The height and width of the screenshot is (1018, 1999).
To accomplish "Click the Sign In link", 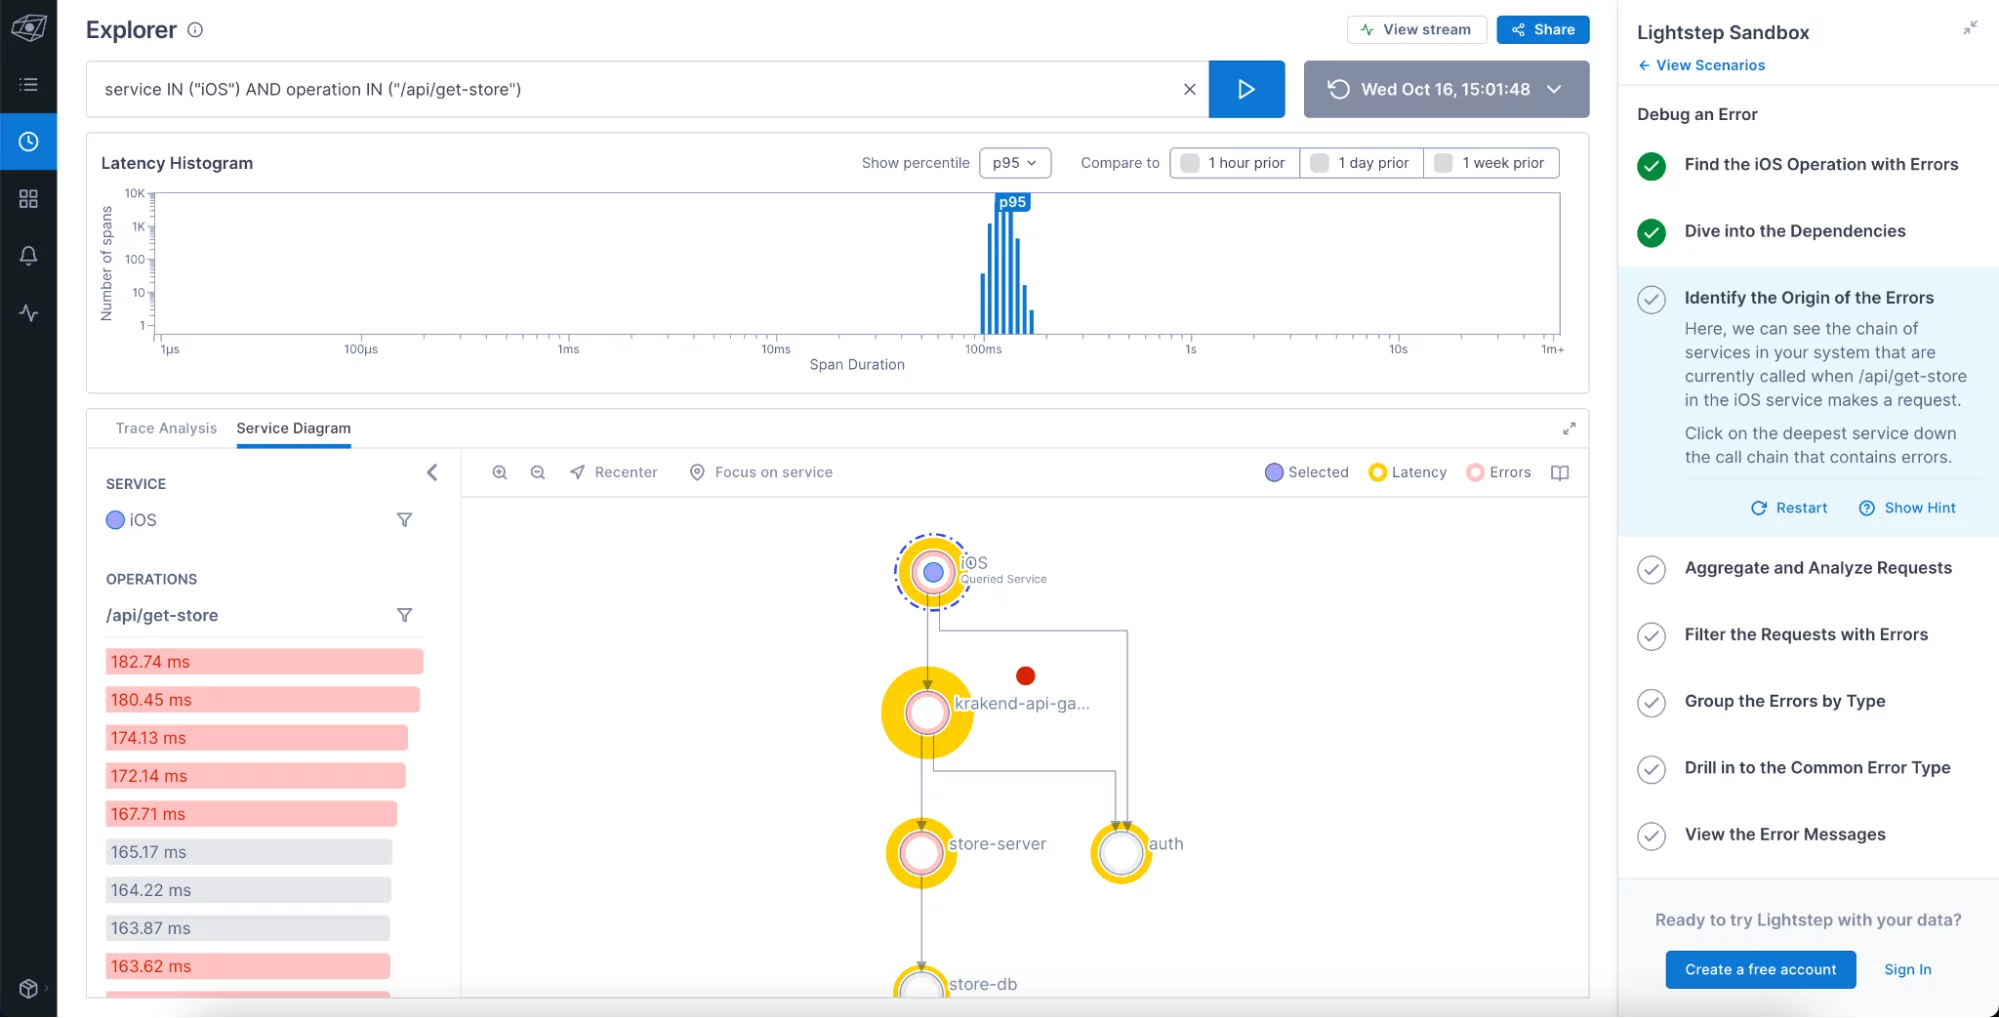I will click(1907, 970).
